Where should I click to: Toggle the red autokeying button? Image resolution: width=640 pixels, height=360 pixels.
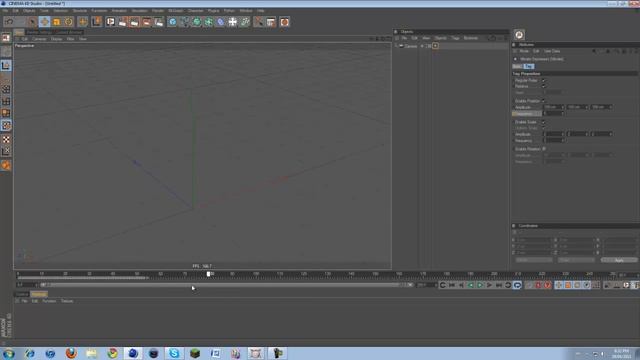point(547,285)
